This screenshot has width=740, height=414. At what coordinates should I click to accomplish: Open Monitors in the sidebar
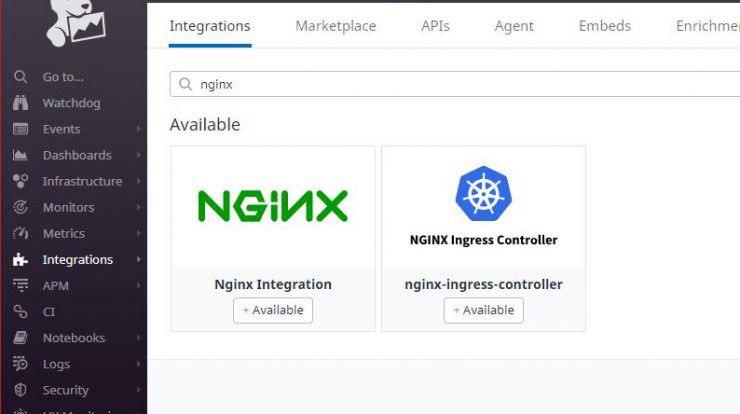coord(68,207)
